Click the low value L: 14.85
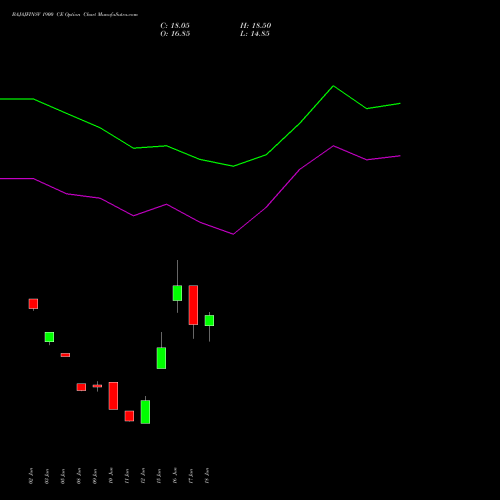 click(x=255, y=34)
